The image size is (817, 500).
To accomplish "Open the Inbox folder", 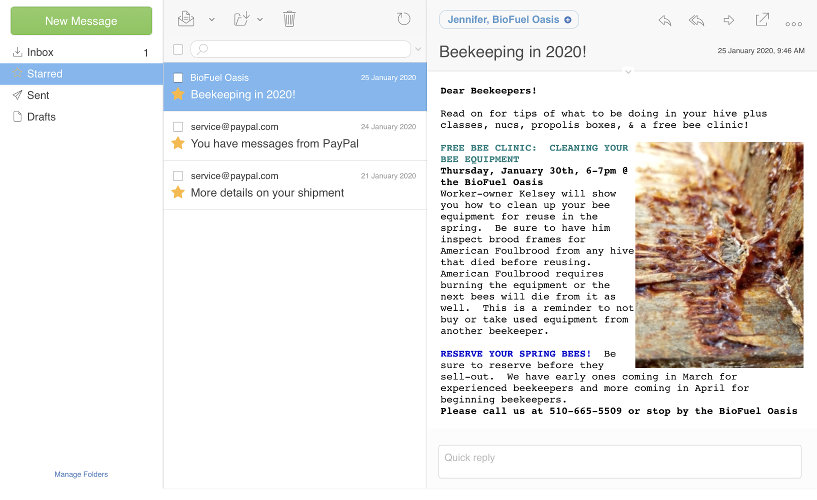I will pyautogui.click(x=41, y=52).
